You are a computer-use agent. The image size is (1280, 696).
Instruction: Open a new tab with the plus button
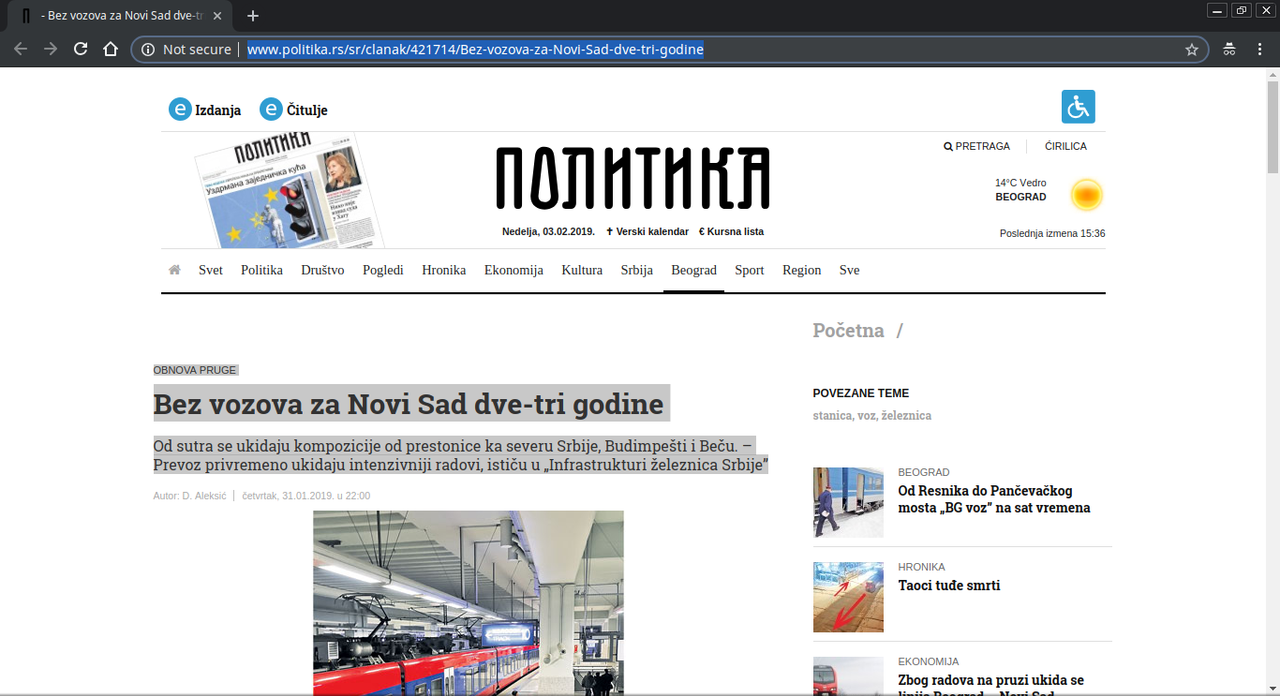click(x=253, y=16)
